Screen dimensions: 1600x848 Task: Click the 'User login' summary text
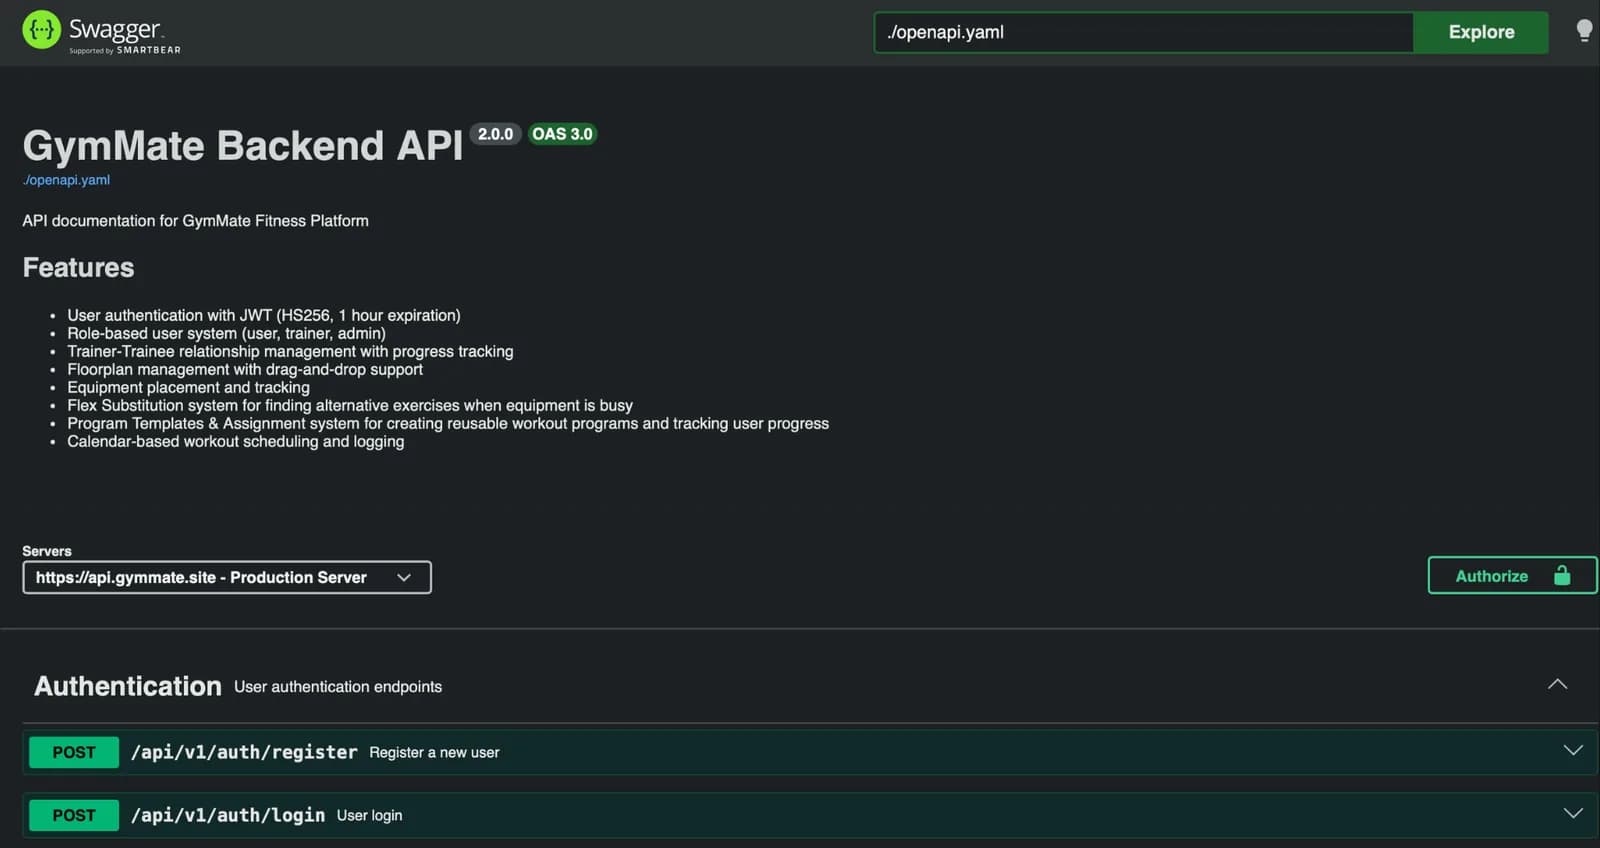[369, 815]
